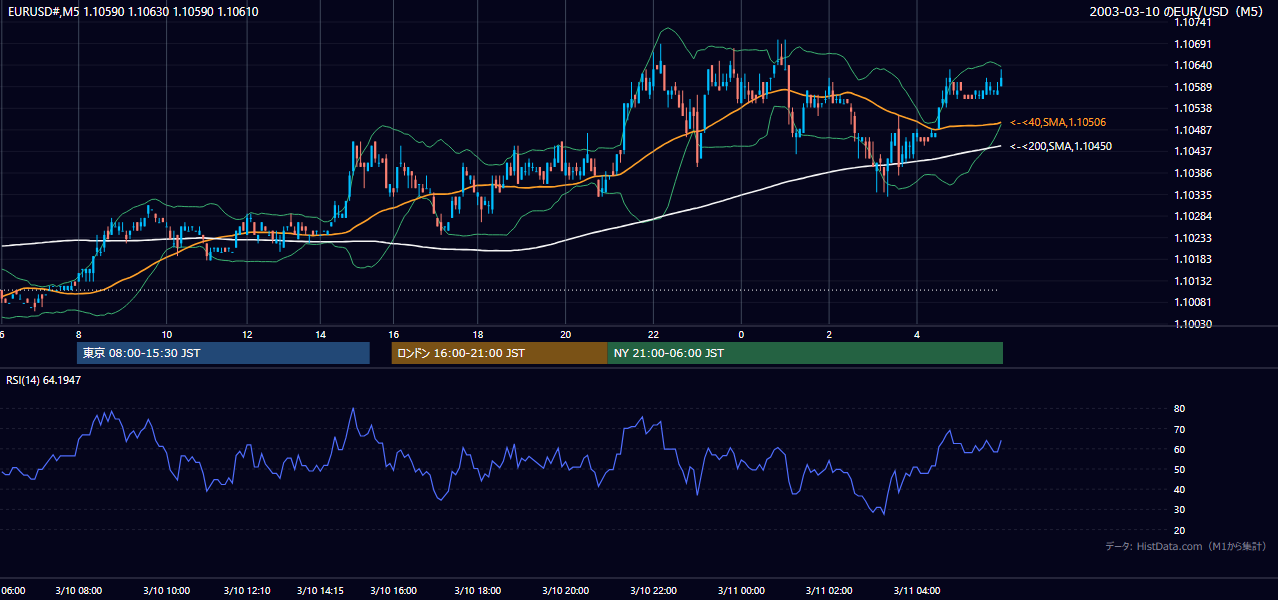Click the '<-<200,SMA,1.10450' white label

click(1061, 146)
